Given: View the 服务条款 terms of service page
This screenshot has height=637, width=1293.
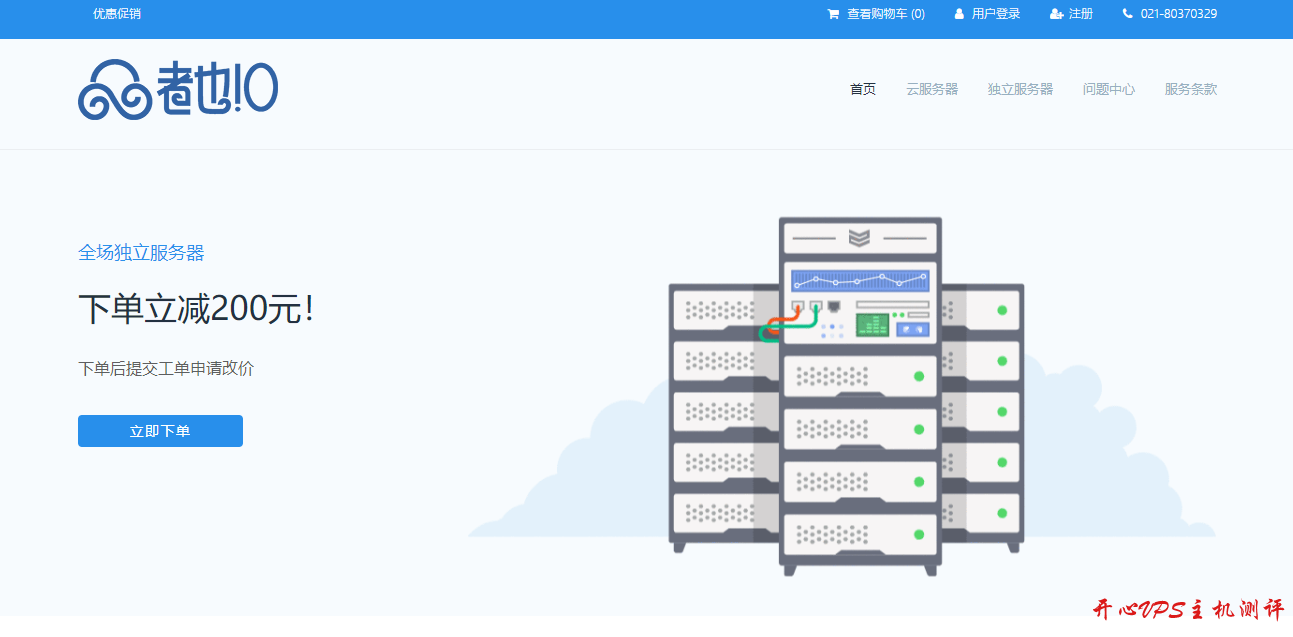Looking at the screenshot, I should tap(1190, 89).
